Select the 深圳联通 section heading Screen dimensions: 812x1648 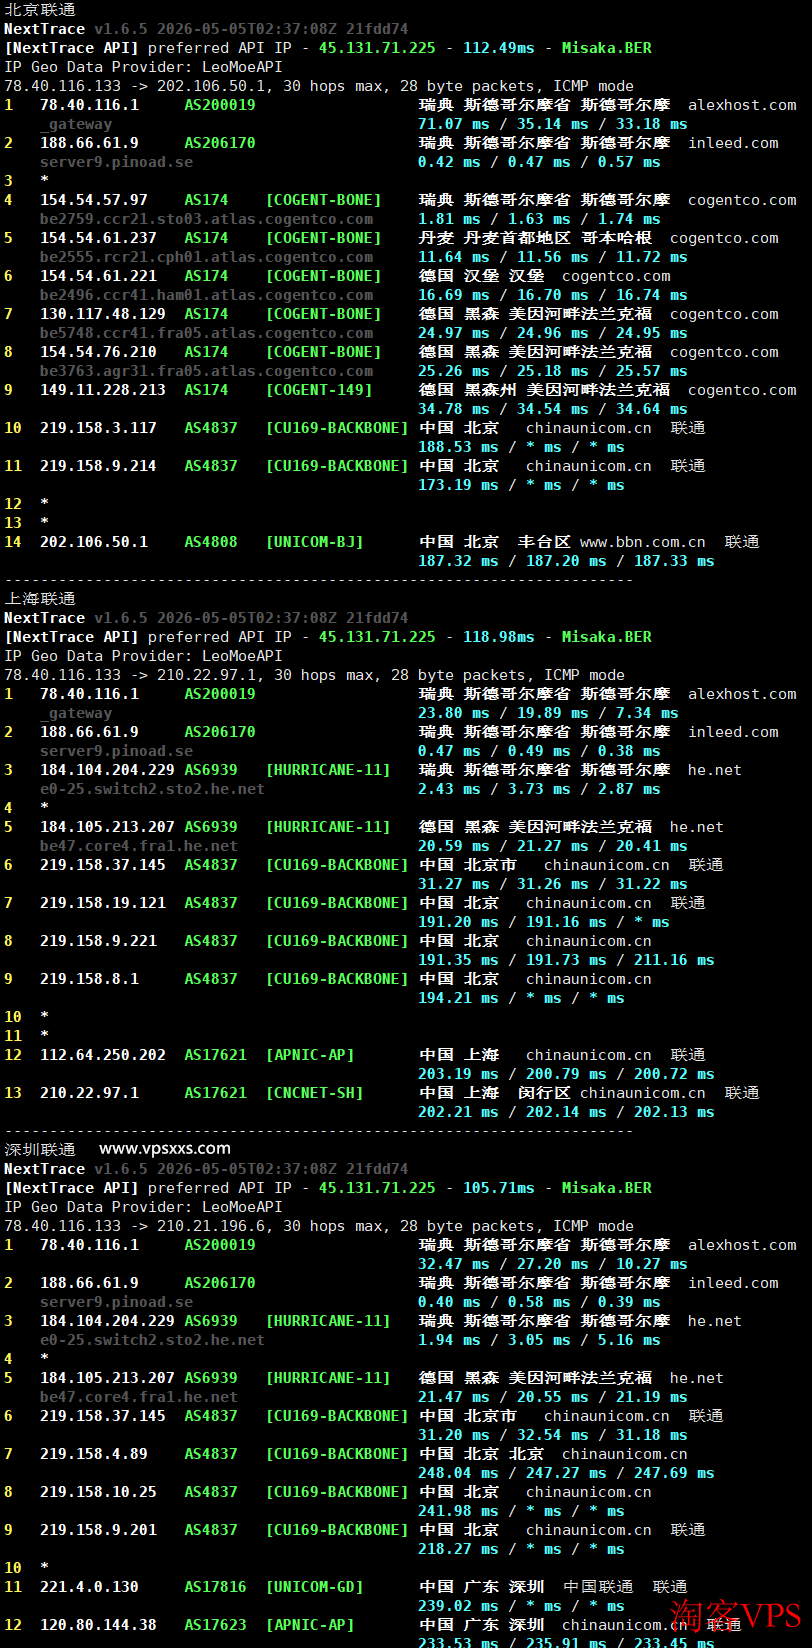click(40, 1150)
